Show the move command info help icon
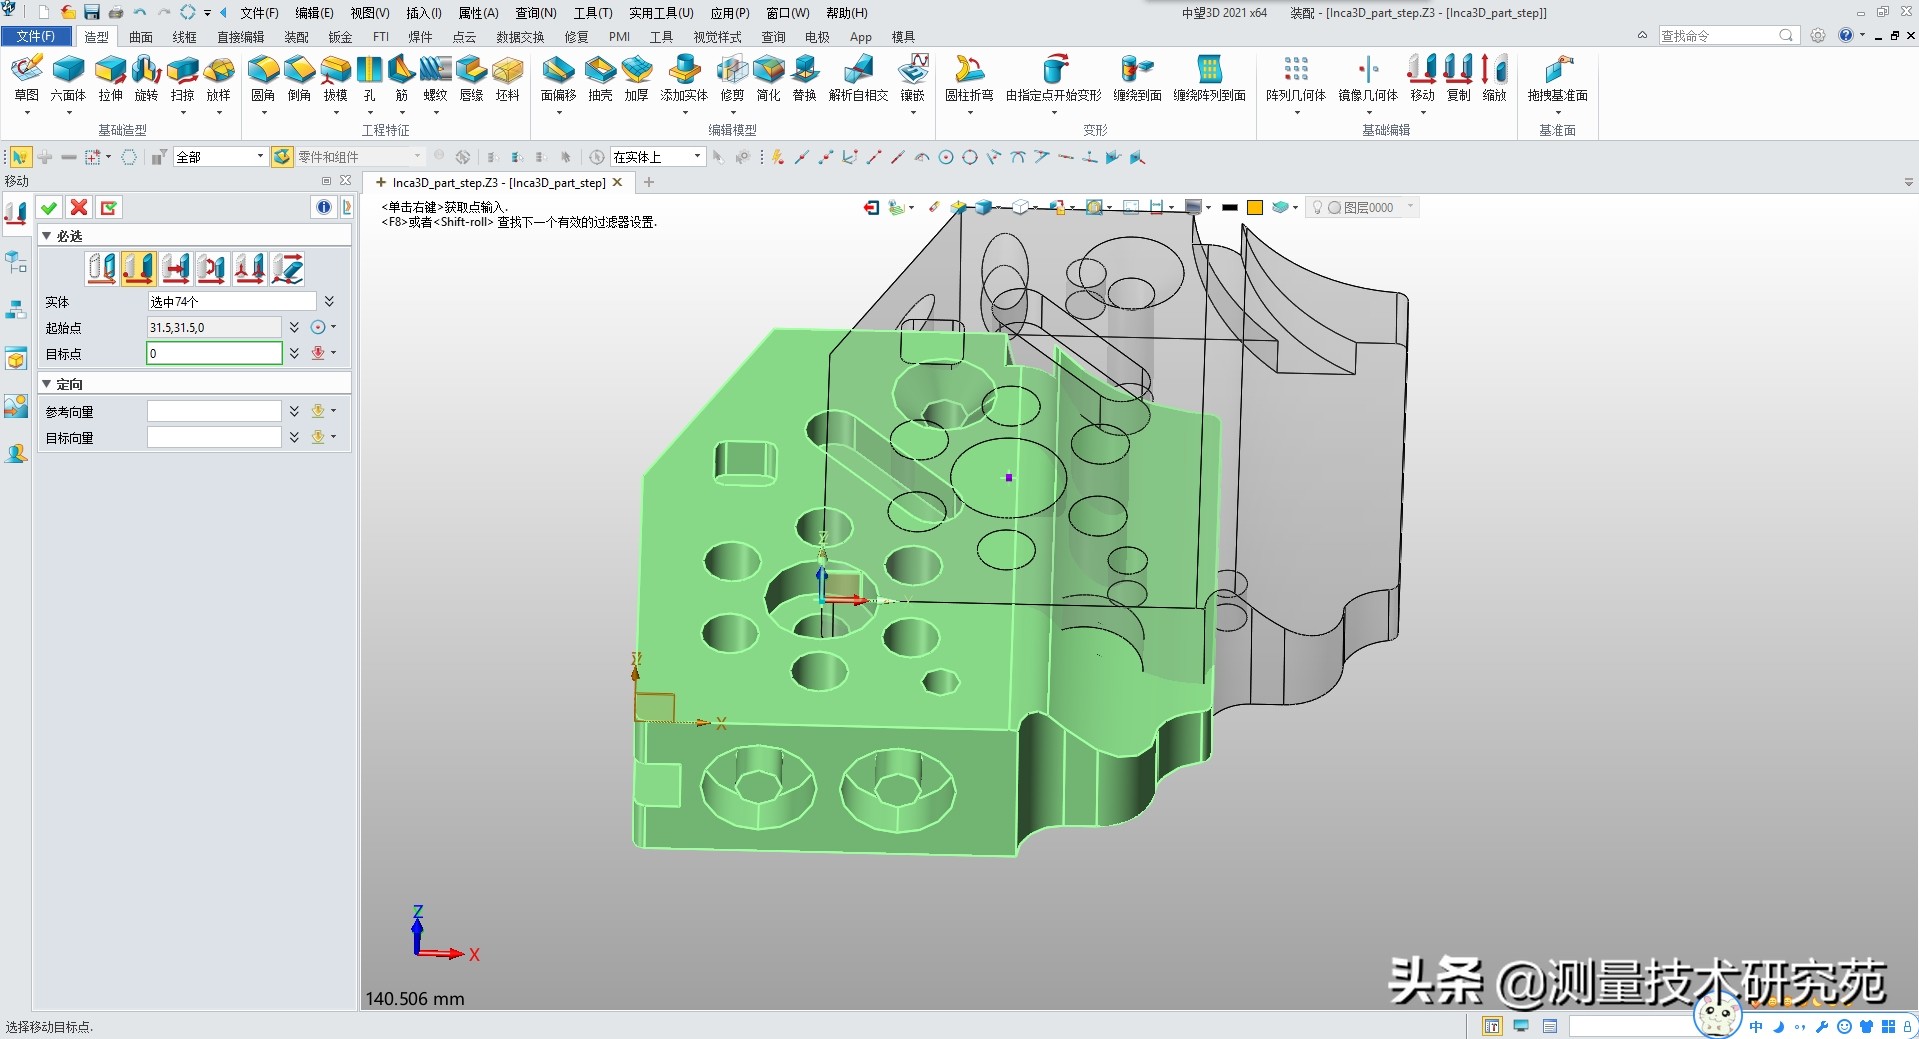 pyautogui.click(x=323, y=207)
